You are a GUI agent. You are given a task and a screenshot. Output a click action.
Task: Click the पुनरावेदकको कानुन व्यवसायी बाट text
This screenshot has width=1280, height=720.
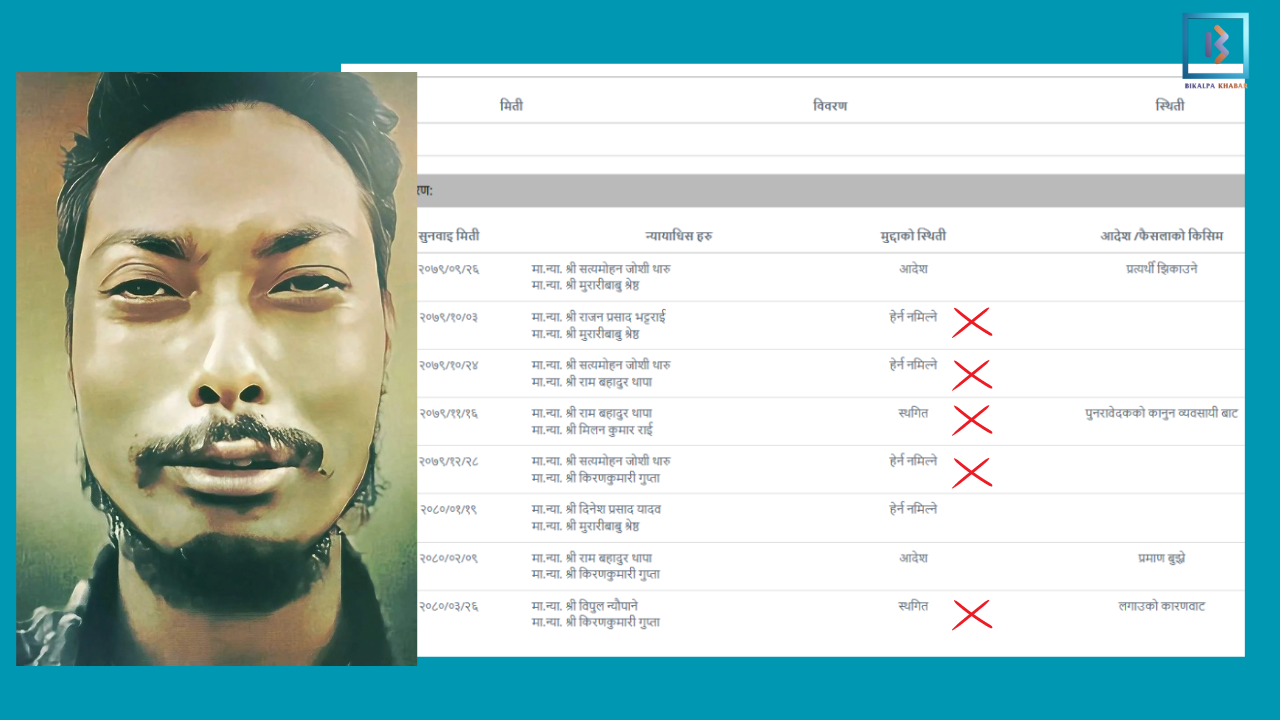tap(1161, 413)
